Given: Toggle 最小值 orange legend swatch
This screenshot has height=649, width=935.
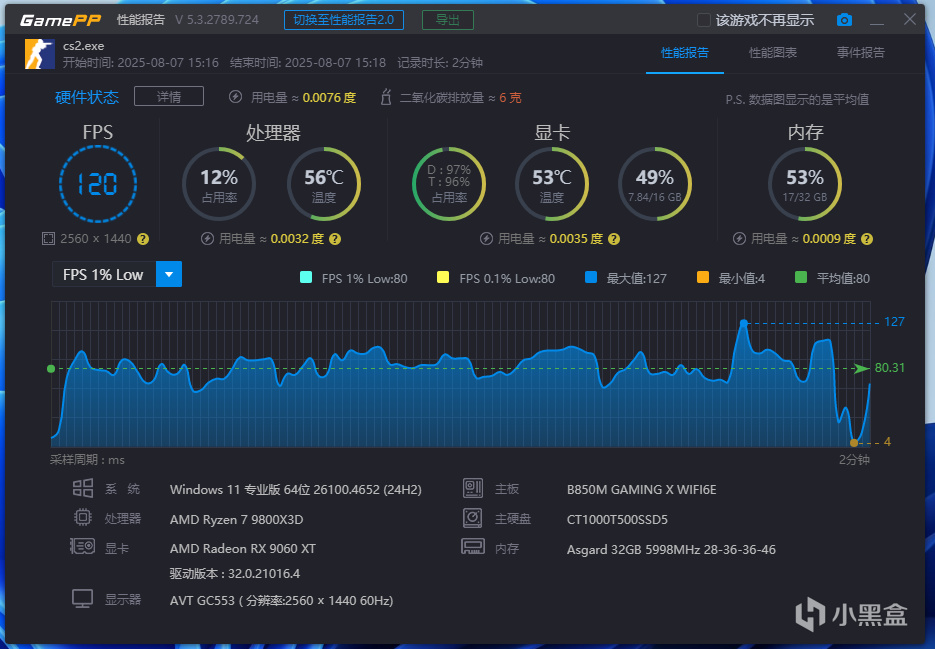Looking at the screenshot, I should pos(703,277).
